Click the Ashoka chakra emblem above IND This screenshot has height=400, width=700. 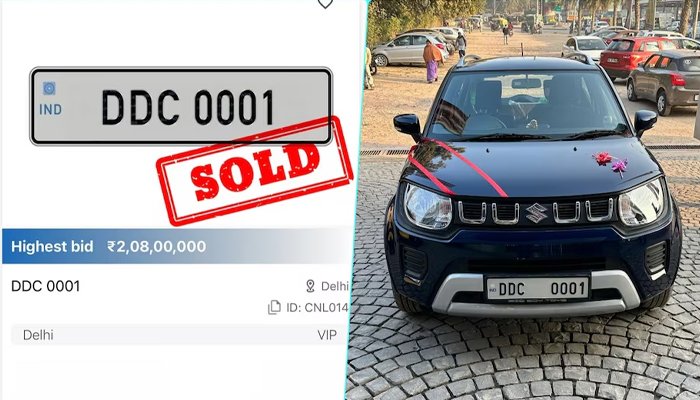click(49, 88)
